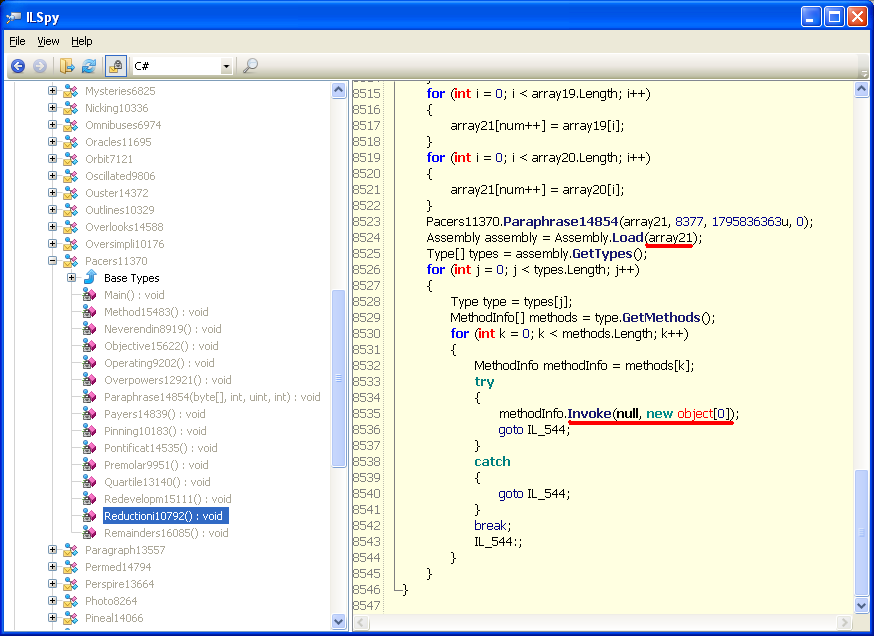This screenshot has width=874, height=636.
Task: Click the code panel horizontal scroll-right arrow
Action: tap(845, 622)
